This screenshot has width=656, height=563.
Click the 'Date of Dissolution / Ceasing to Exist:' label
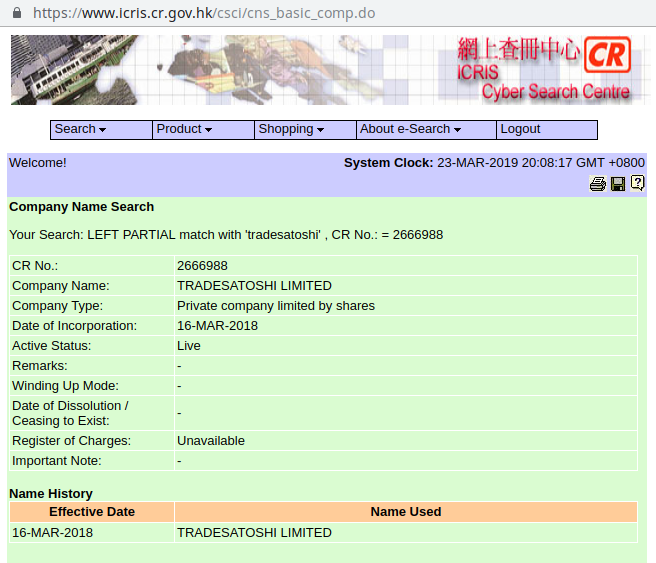(x=70, y=413)
